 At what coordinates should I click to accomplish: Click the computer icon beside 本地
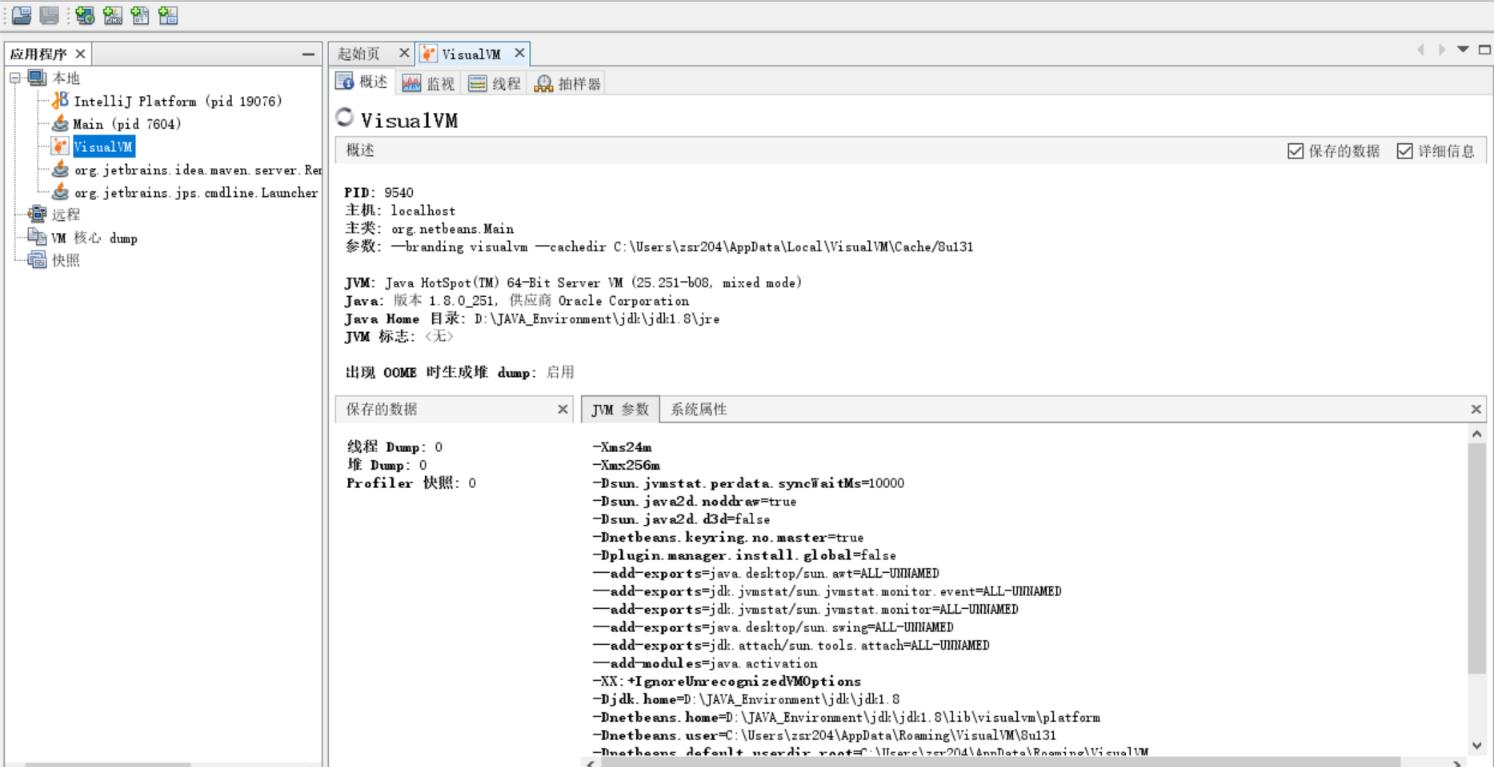pos(36,78)
